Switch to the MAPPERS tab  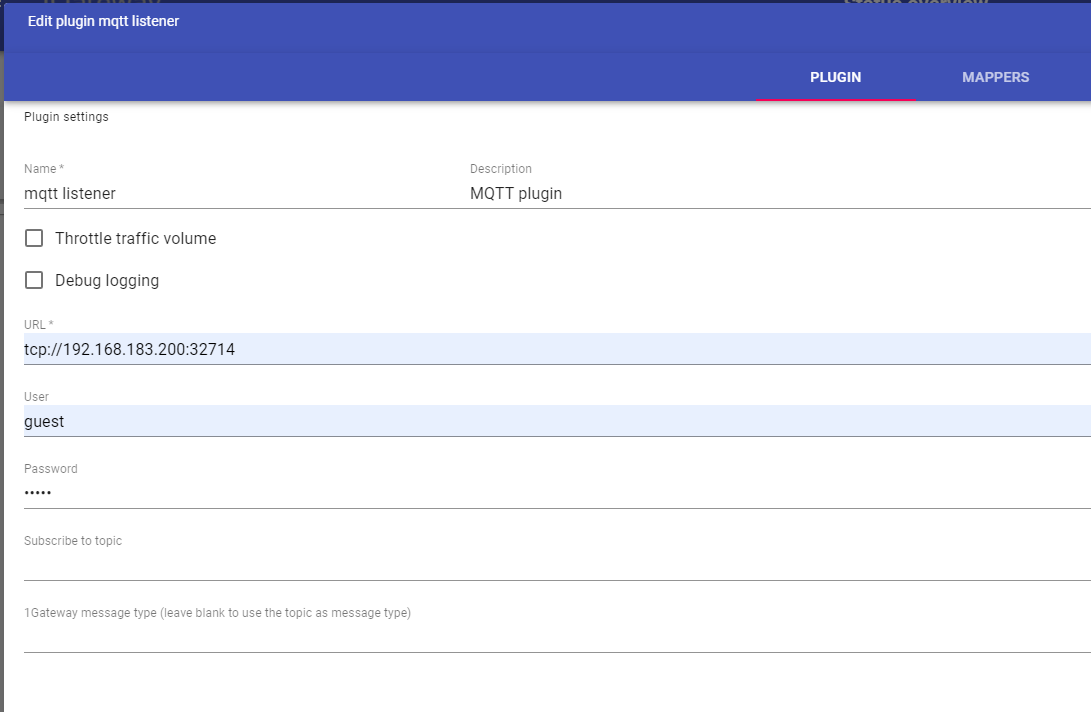[x=995, y=77]
